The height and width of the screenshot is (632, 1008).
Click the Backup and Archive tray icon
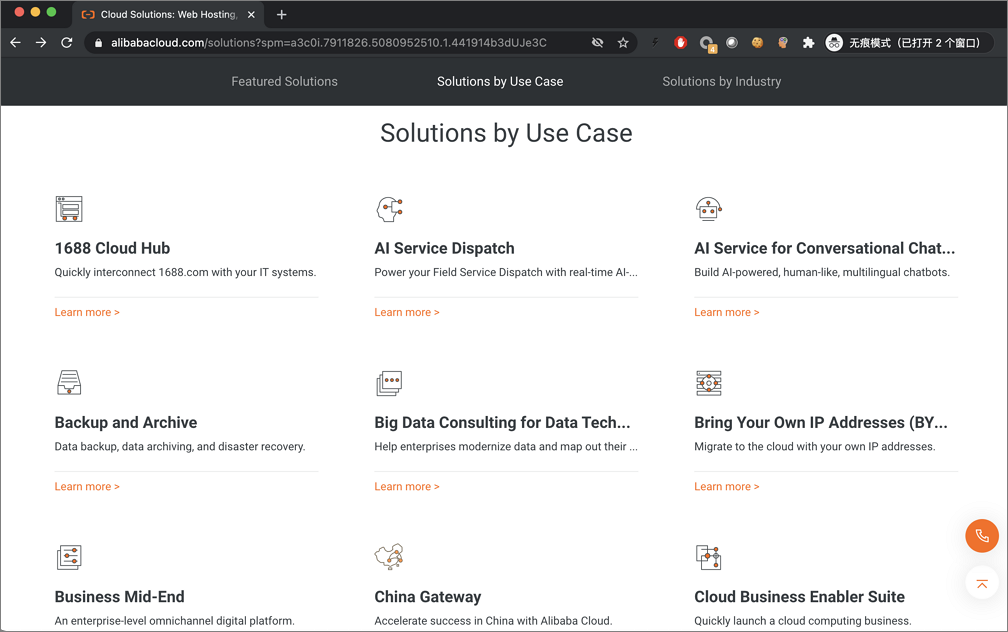(69, 383)
